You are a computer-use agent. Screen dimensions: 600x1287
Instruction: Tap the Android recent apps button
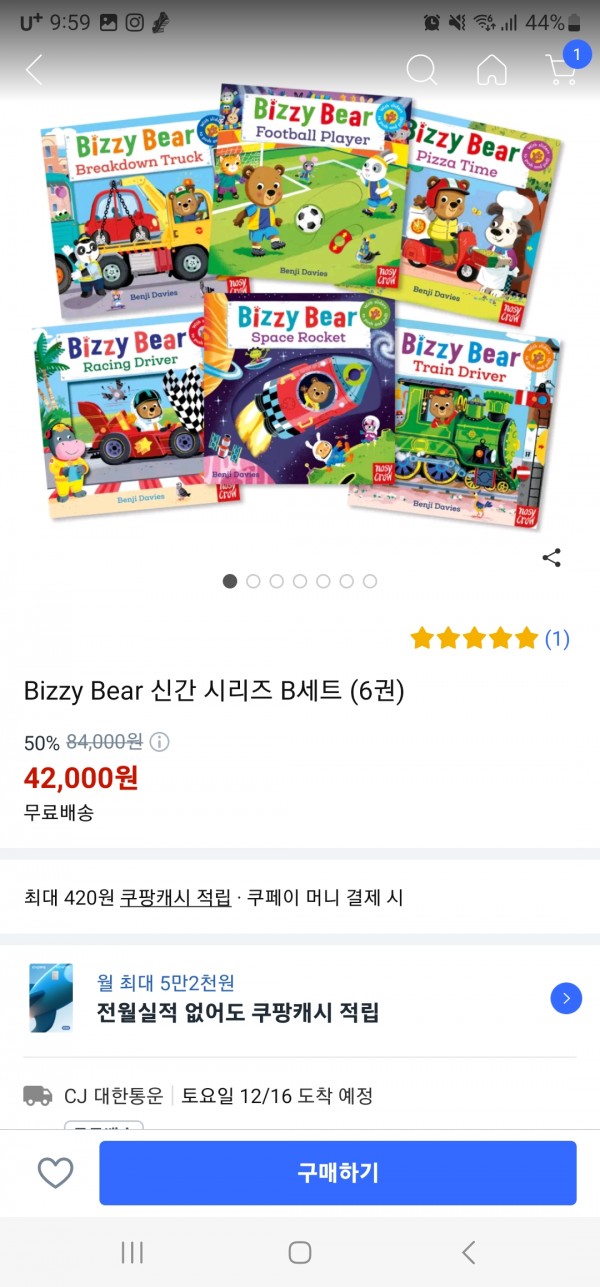tap(132, 1252)
